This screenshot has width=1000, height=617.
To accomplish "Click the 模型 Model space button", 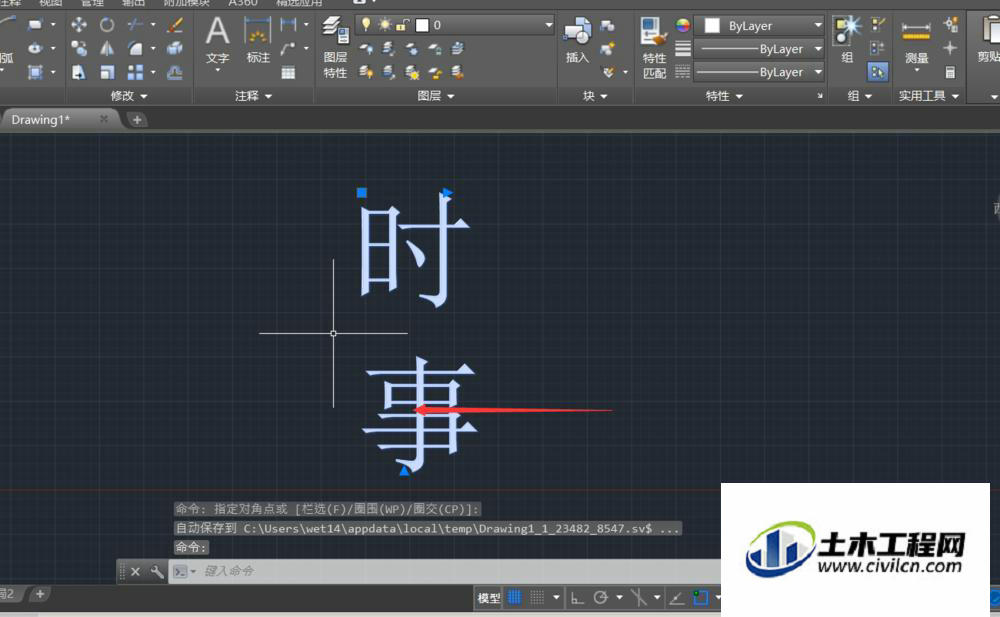I will (x=489, y=598).
